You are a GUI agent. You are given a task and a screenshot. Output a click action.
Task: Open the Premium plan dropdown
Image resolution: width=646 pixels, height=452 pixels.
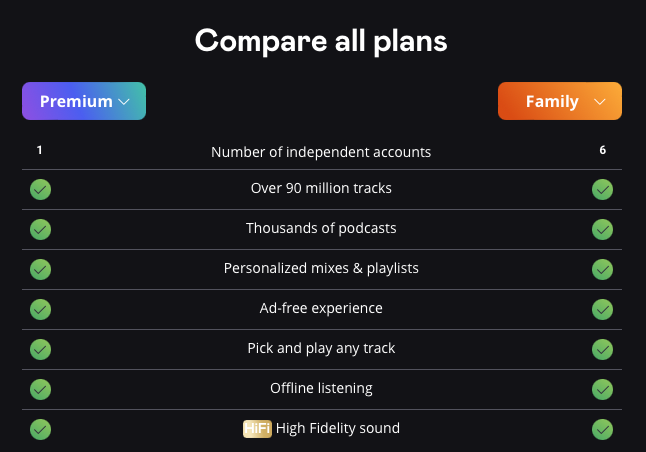[84, 101]
